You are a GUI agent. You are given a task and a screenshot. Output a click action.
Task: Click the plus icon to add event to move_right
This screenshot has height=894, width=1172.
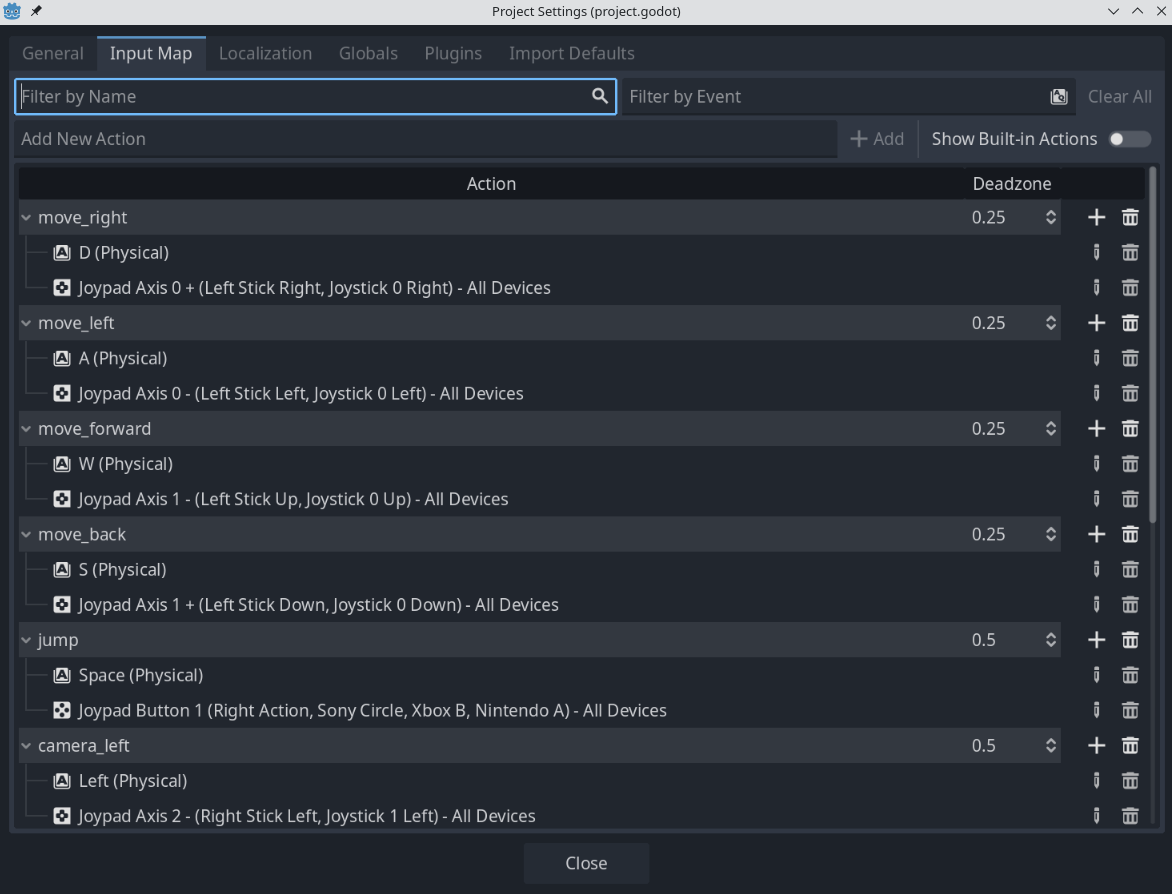1096,217
